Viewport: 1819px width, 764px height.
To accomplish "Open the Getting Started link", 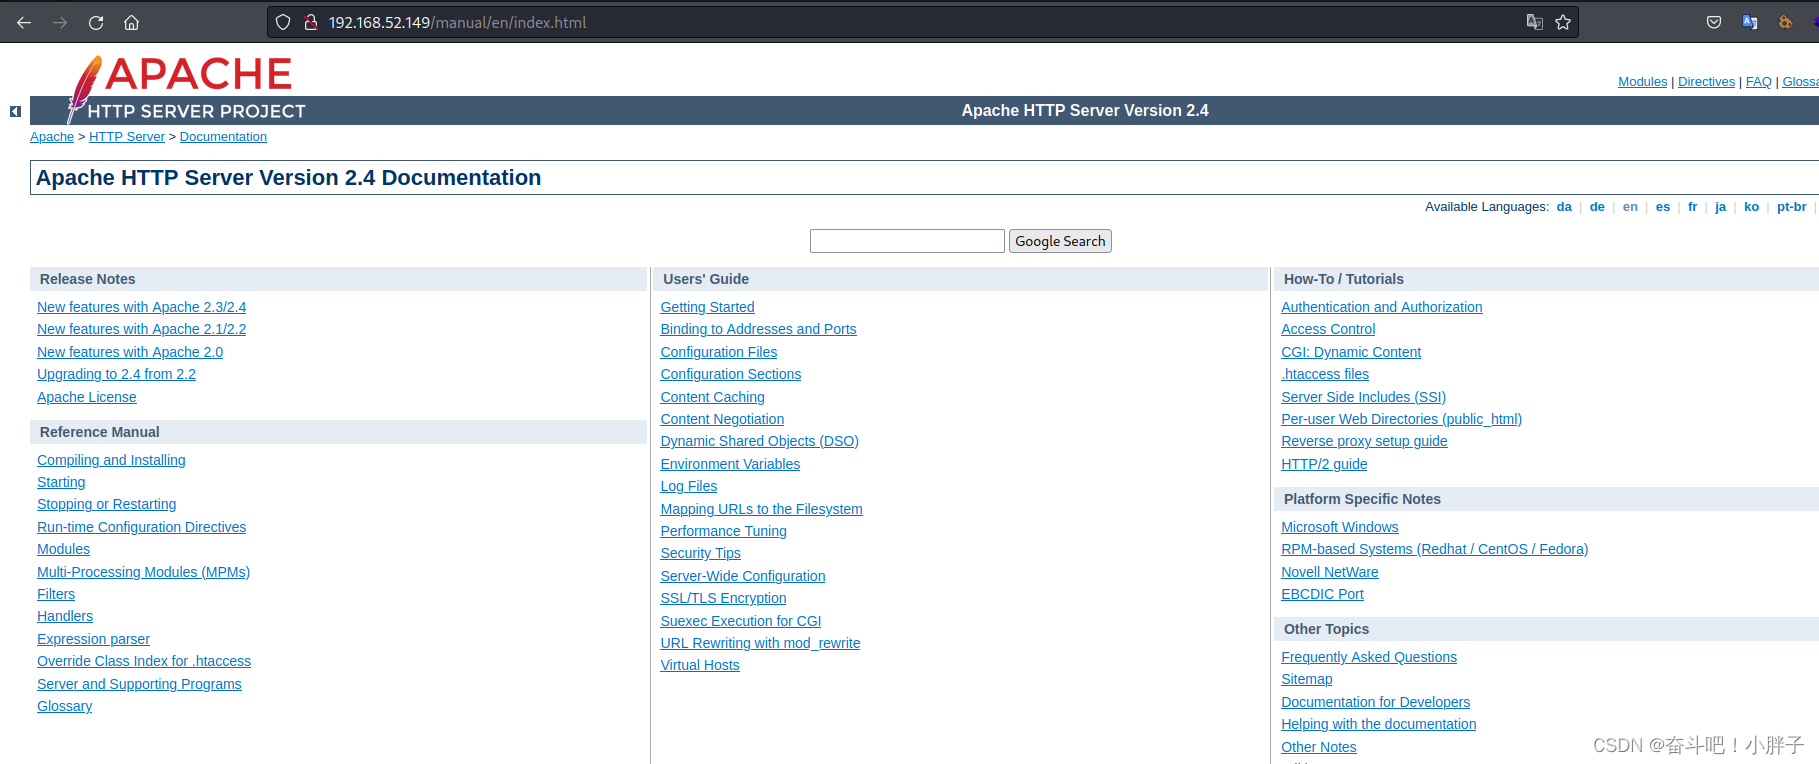I will tap(707, 307).
